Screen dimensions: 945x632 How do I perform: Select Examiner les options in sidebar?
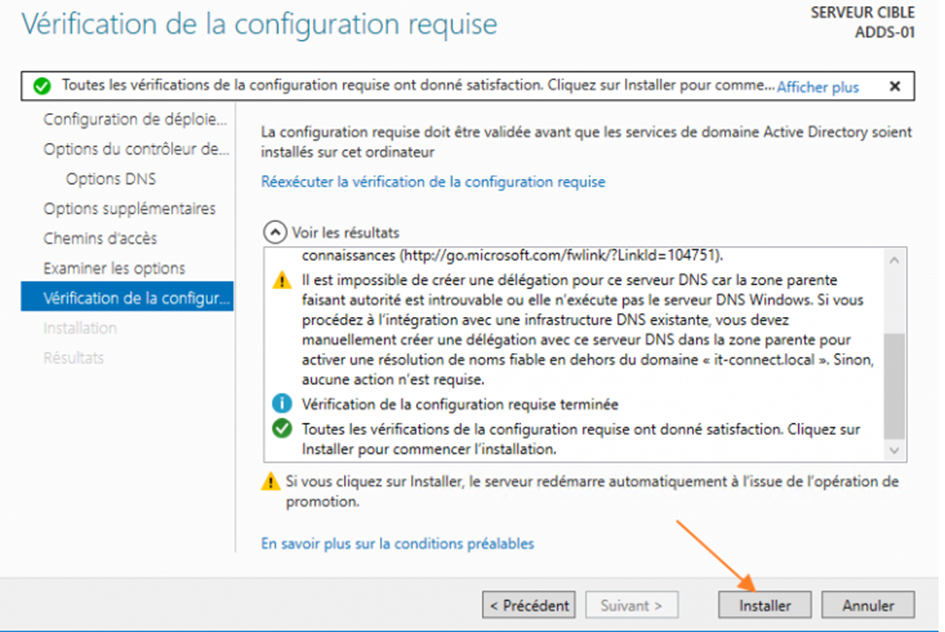pos(115,268)
